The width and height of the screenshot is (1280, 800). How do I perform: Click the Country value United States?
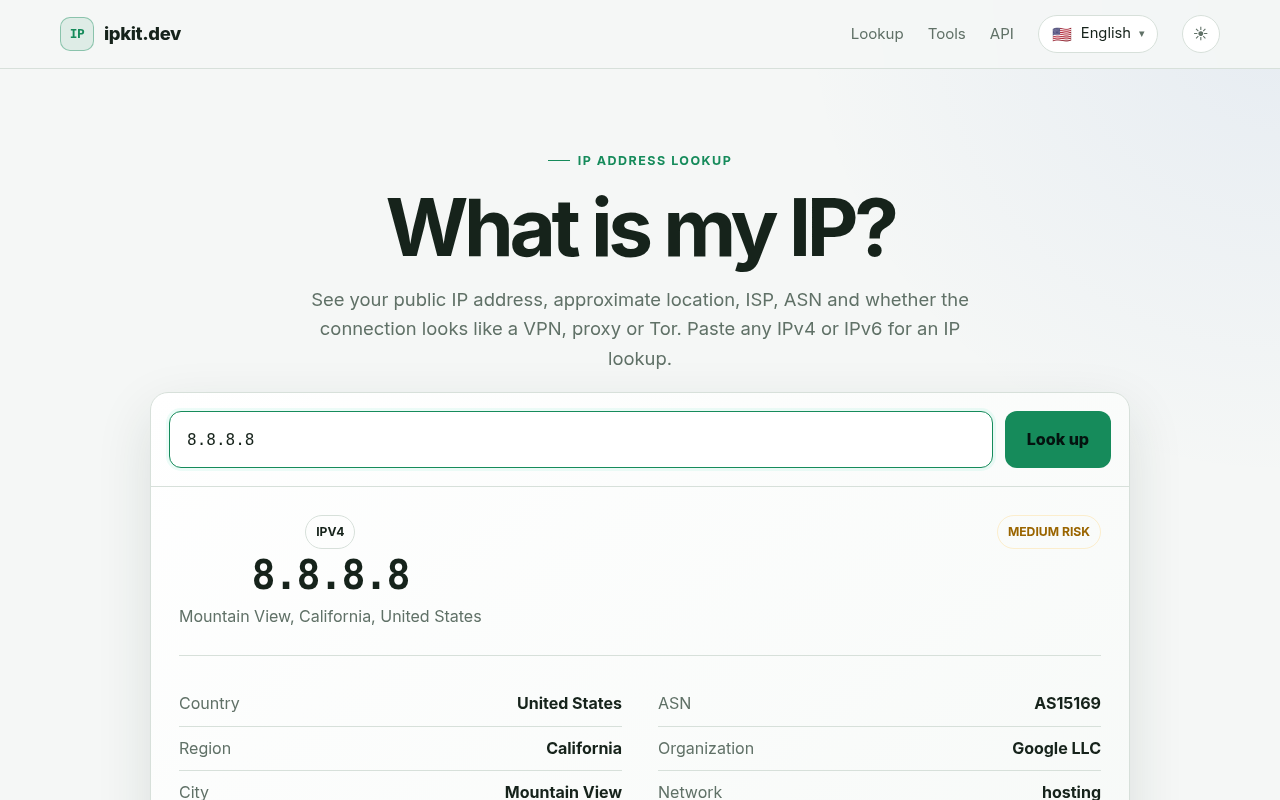[569, 703]
